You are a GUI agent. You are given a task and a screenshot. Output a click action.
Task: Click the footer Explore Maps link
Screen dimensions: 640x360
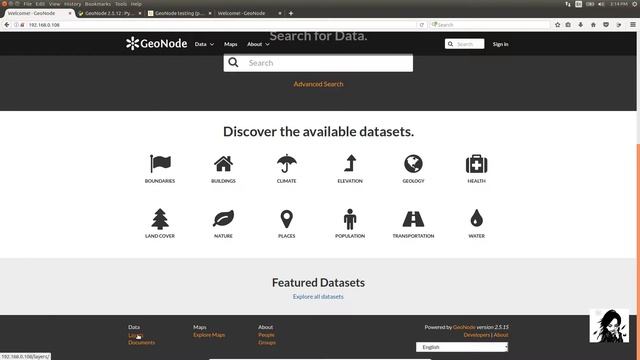coord(209,335)
